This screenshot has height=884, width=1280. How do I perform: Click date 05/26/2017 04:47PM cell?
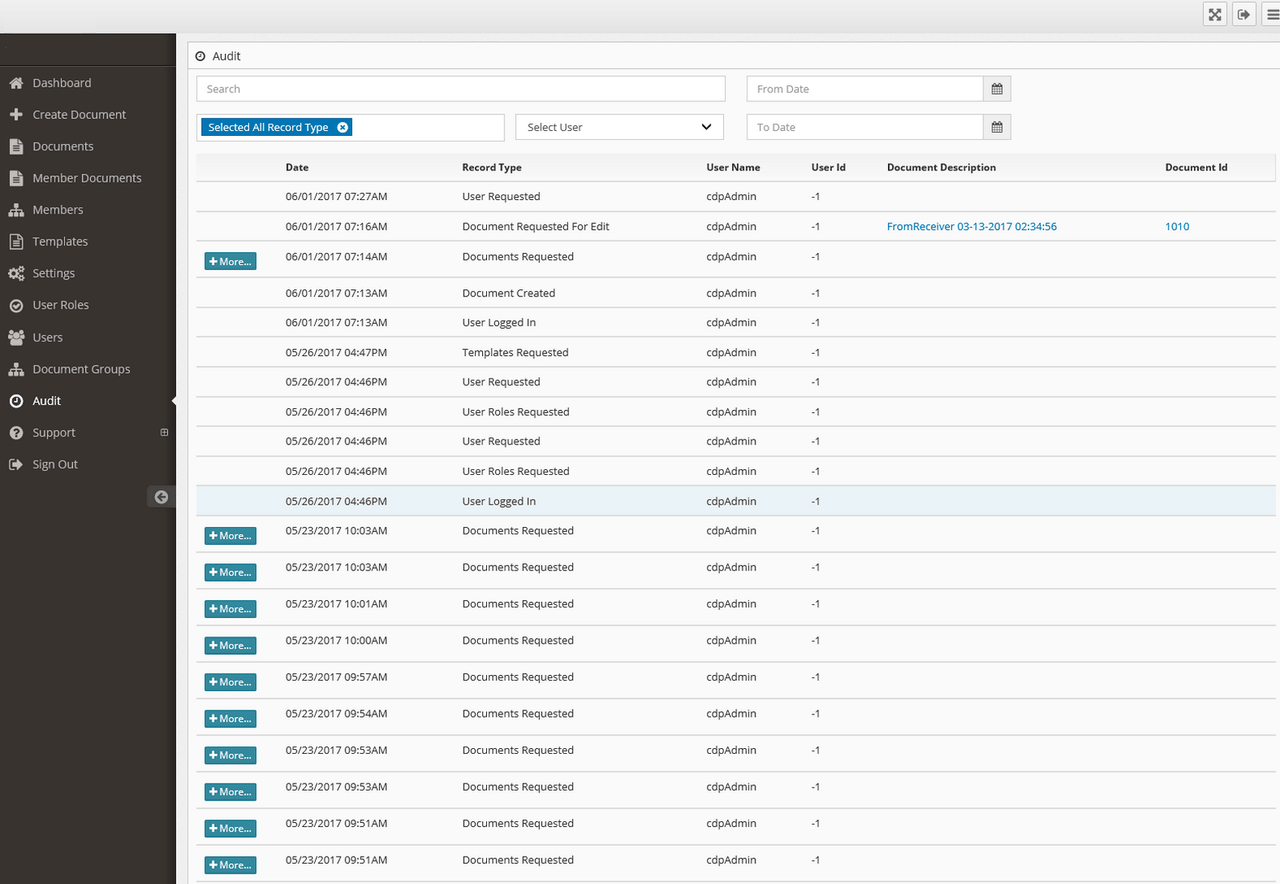(x=336, y=353)
